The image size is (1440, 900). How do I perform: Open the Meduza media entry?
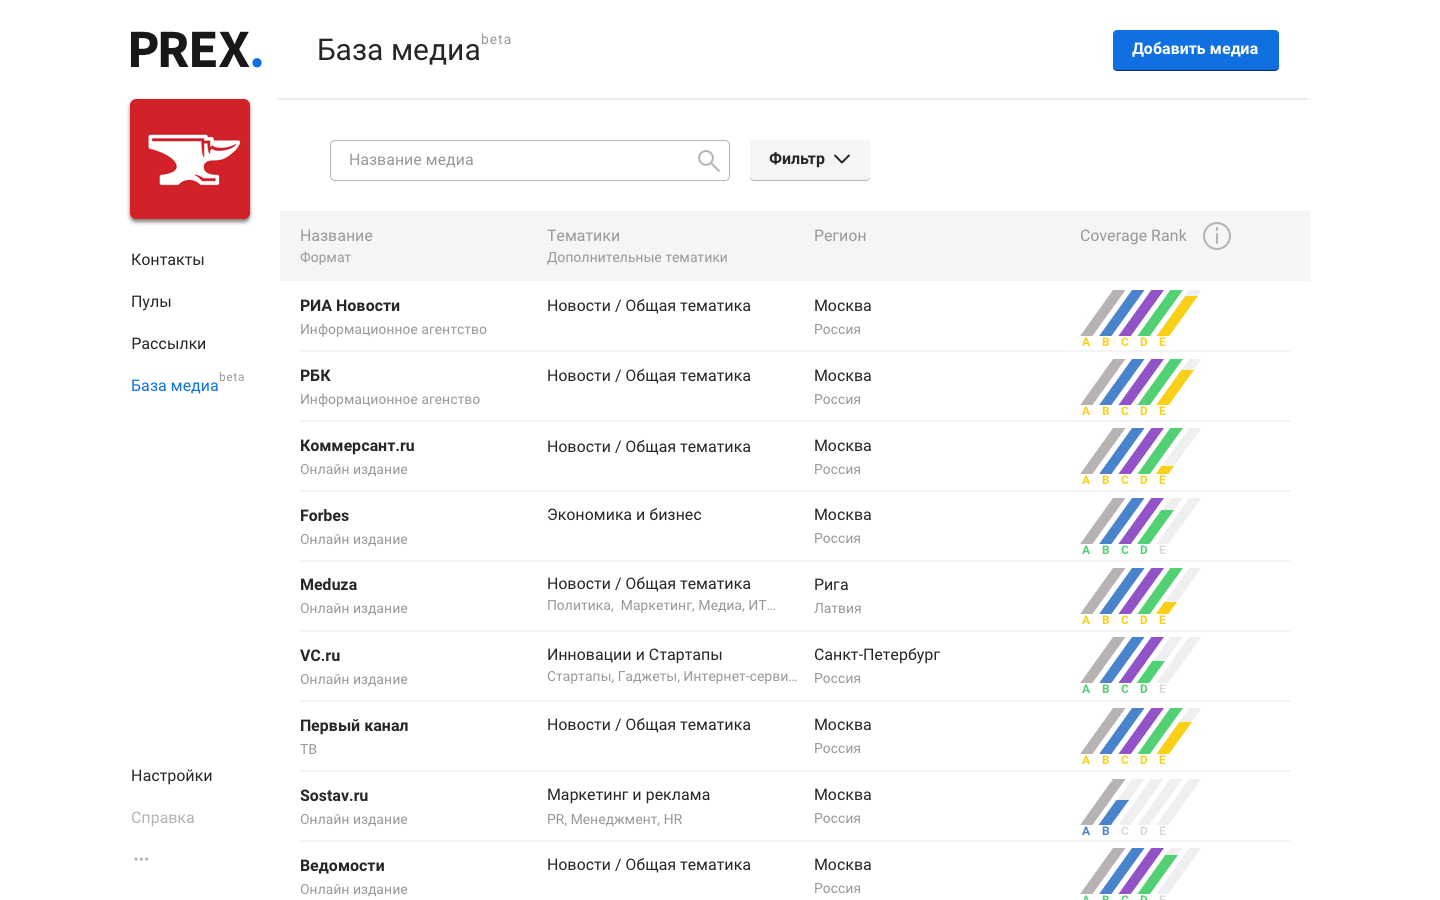(x=329, y=585)
